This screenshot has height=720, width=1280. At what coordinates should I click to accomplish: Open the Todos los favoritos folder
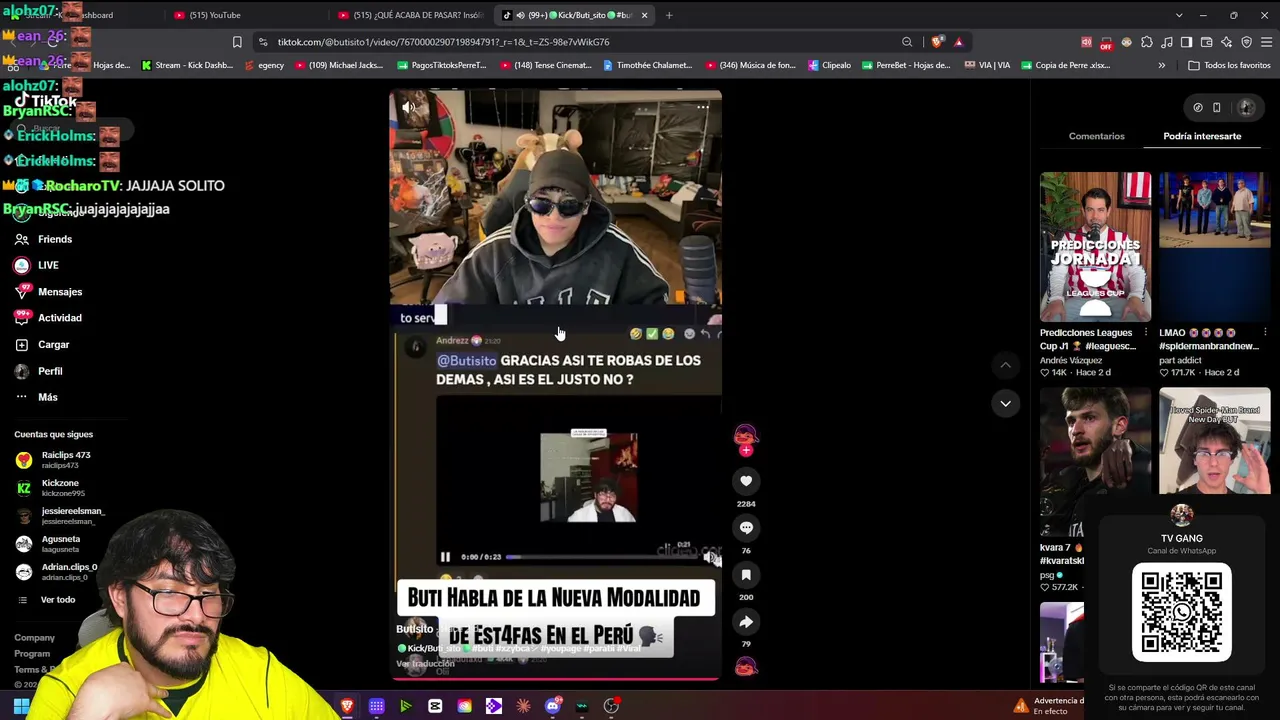[x=1229, y=65]
